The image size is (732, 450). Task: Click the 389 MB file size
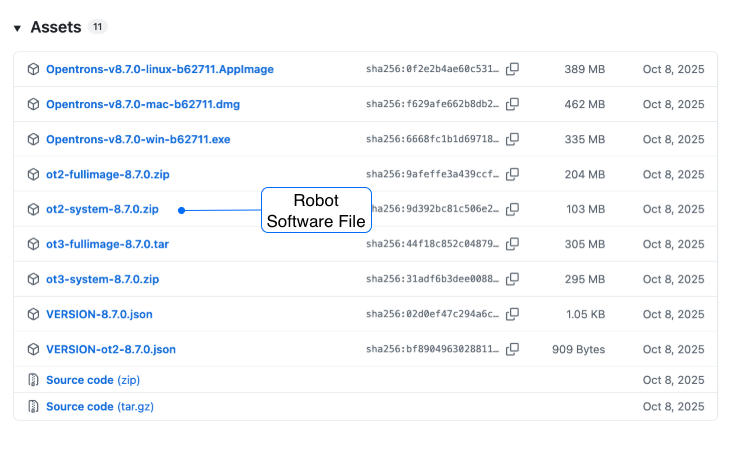(x=584, y=69)
